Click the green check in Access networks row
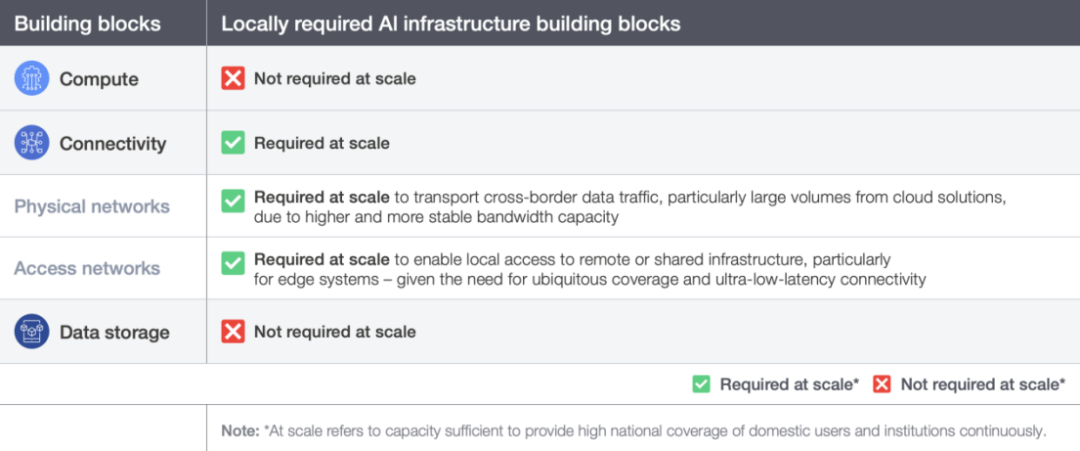 [233, 263]
